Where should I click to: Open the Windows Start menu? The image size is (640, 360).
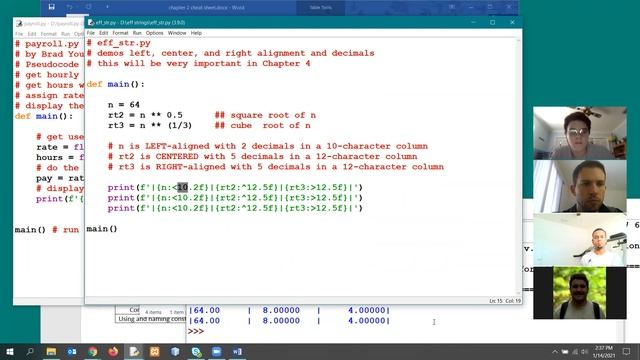click(10, 351)
